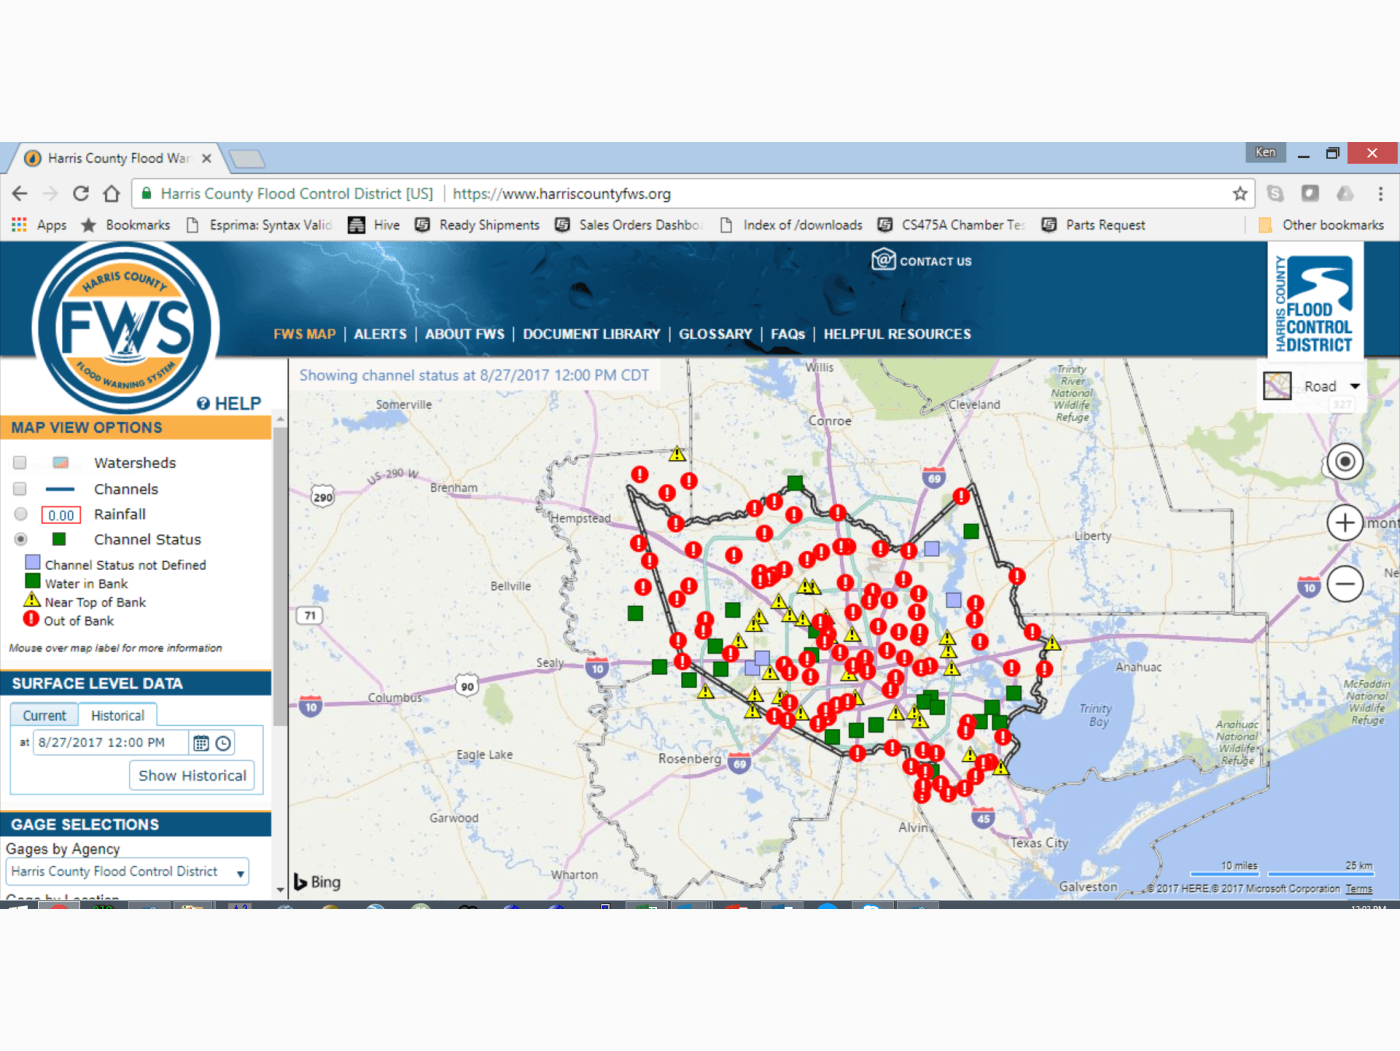Open the calendar date picker icon
This screenshot has width=1400, height=1051.
coord(201,743)
